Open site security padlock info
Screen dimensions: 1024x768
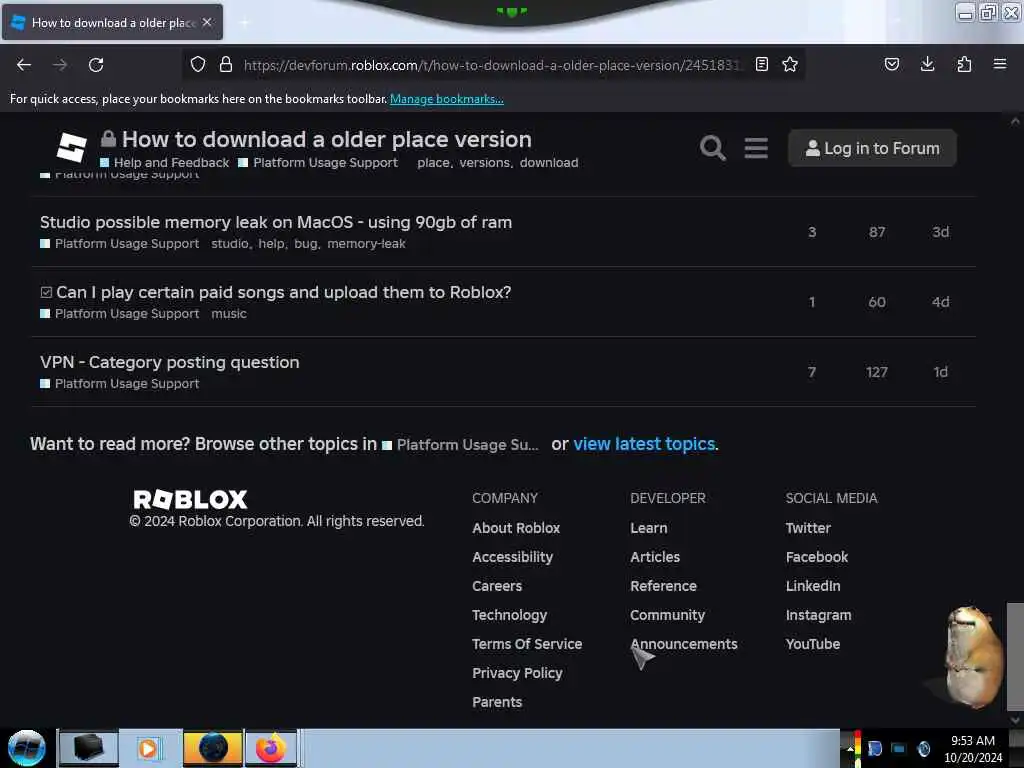226,65
